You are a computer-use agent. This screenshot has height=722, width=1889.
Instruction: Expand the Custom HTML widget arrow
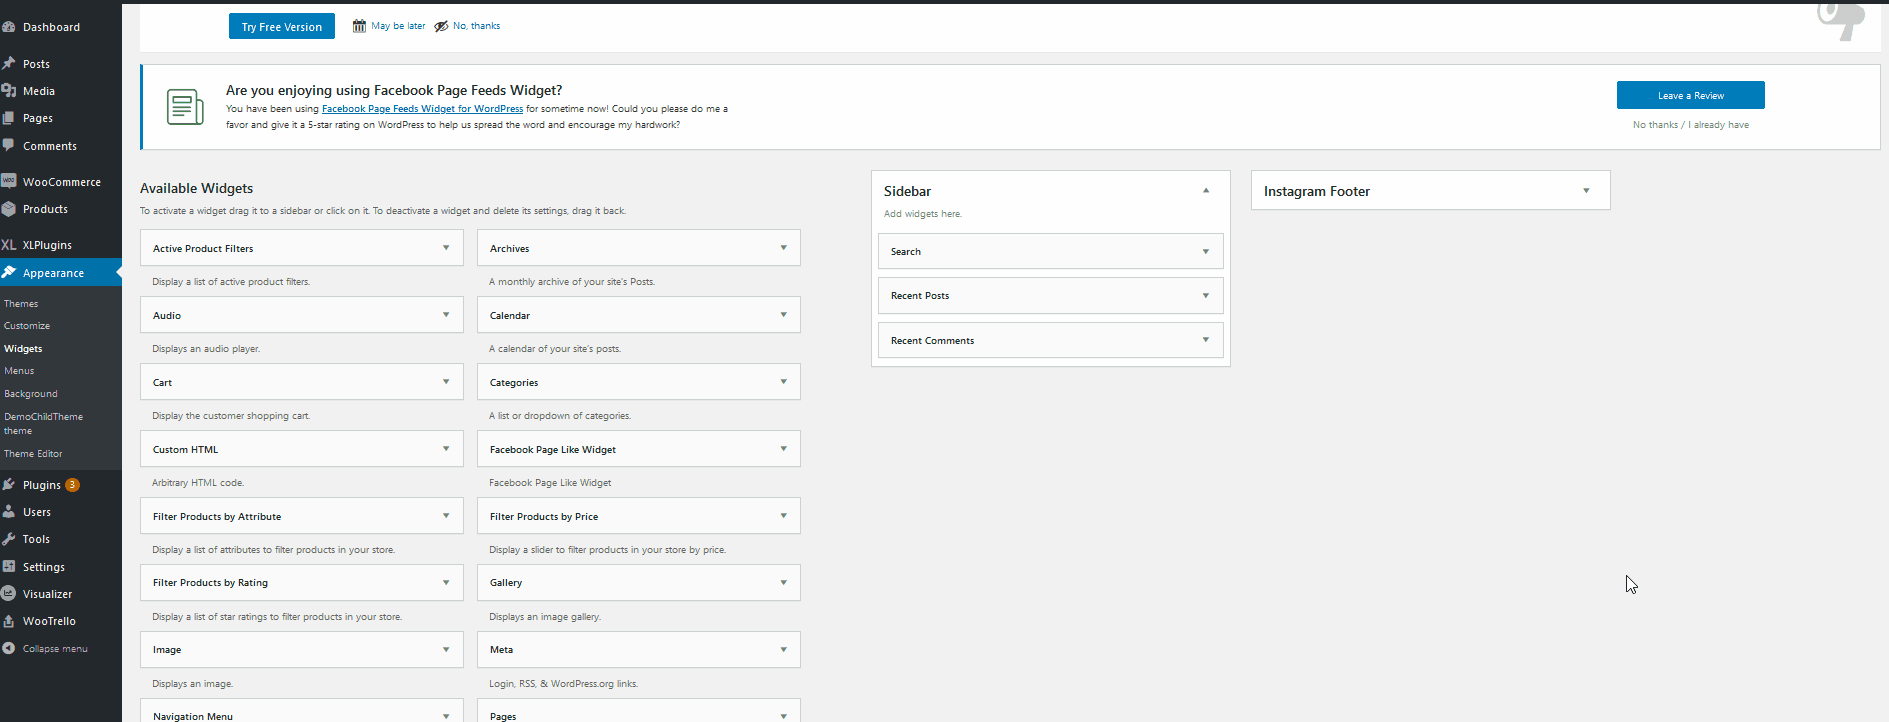(x=446, y=449)
